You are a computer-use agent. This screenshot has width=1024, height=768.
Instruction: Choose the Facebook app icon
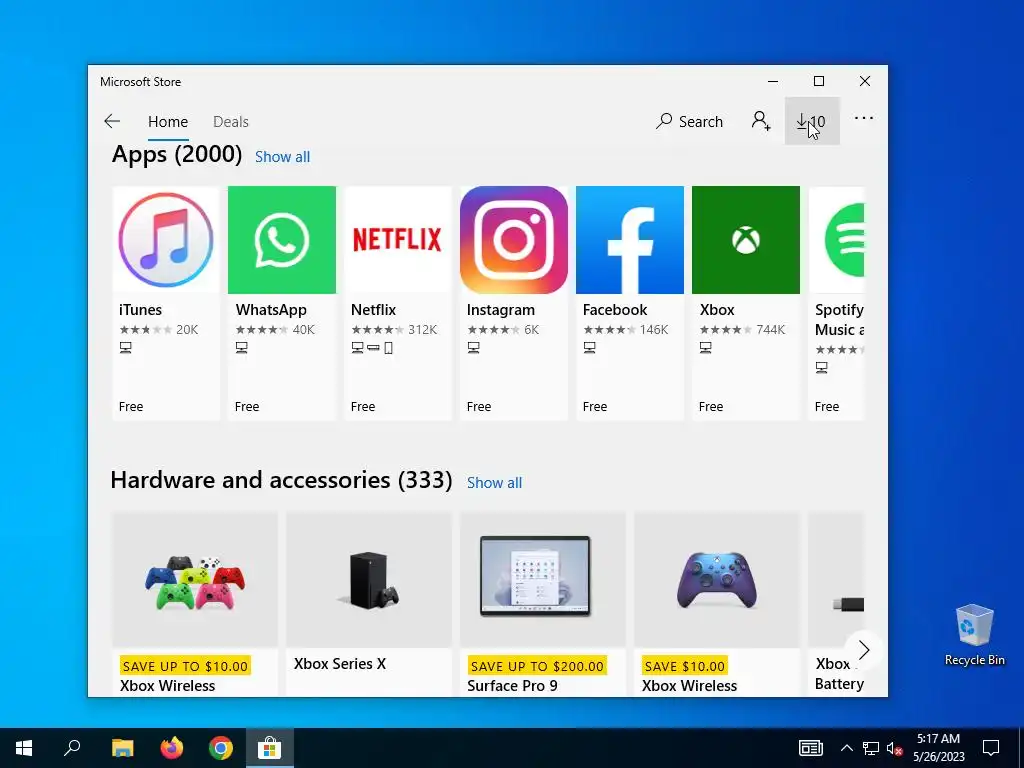coord(630,240)
